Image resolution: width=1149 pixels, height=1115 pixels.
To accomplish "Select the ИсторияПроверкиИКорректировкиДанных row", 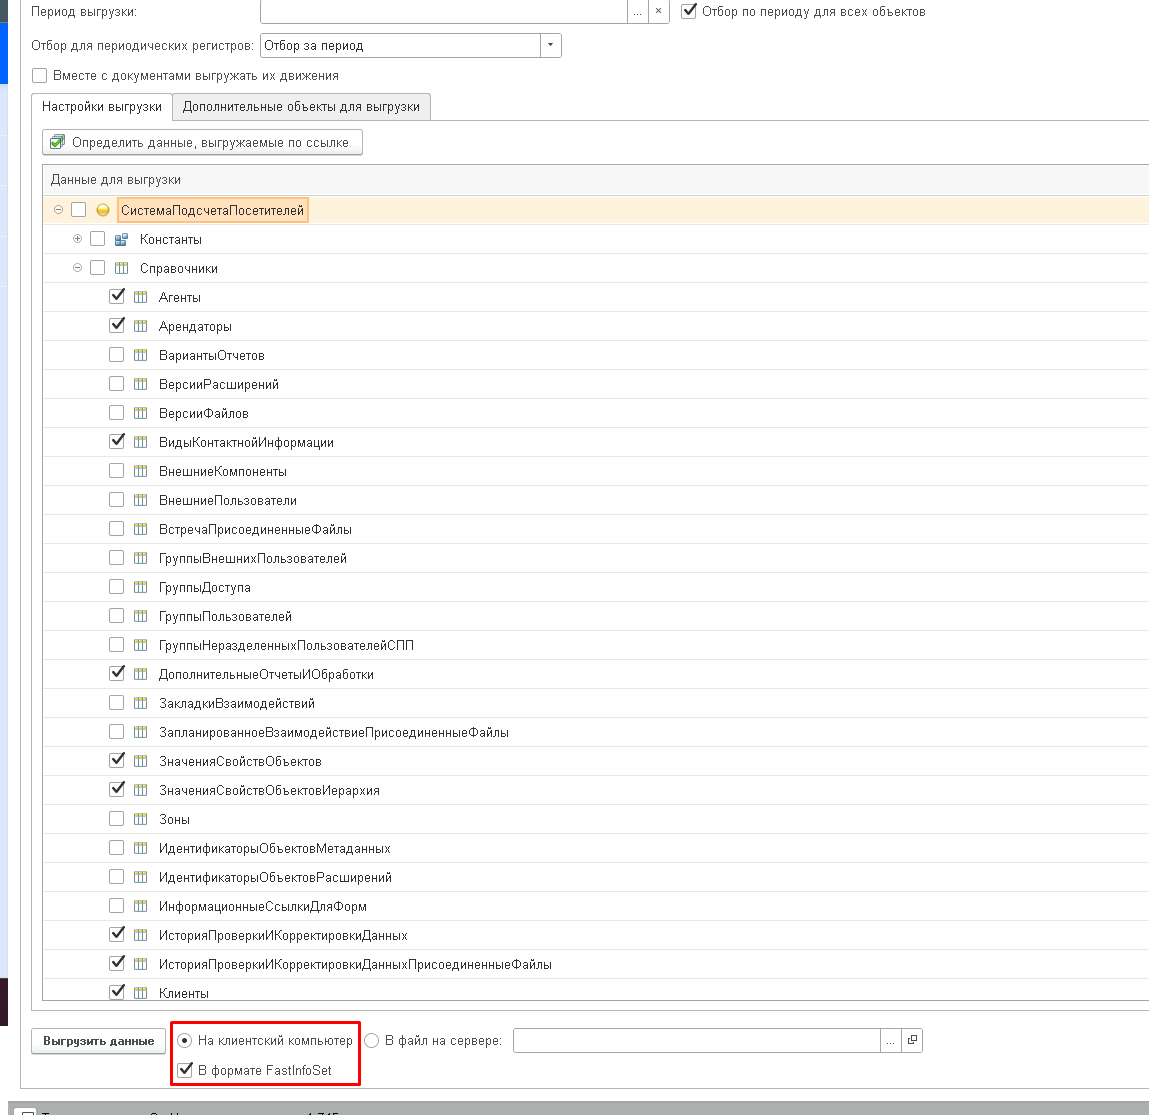I will [x=595, y=936].
